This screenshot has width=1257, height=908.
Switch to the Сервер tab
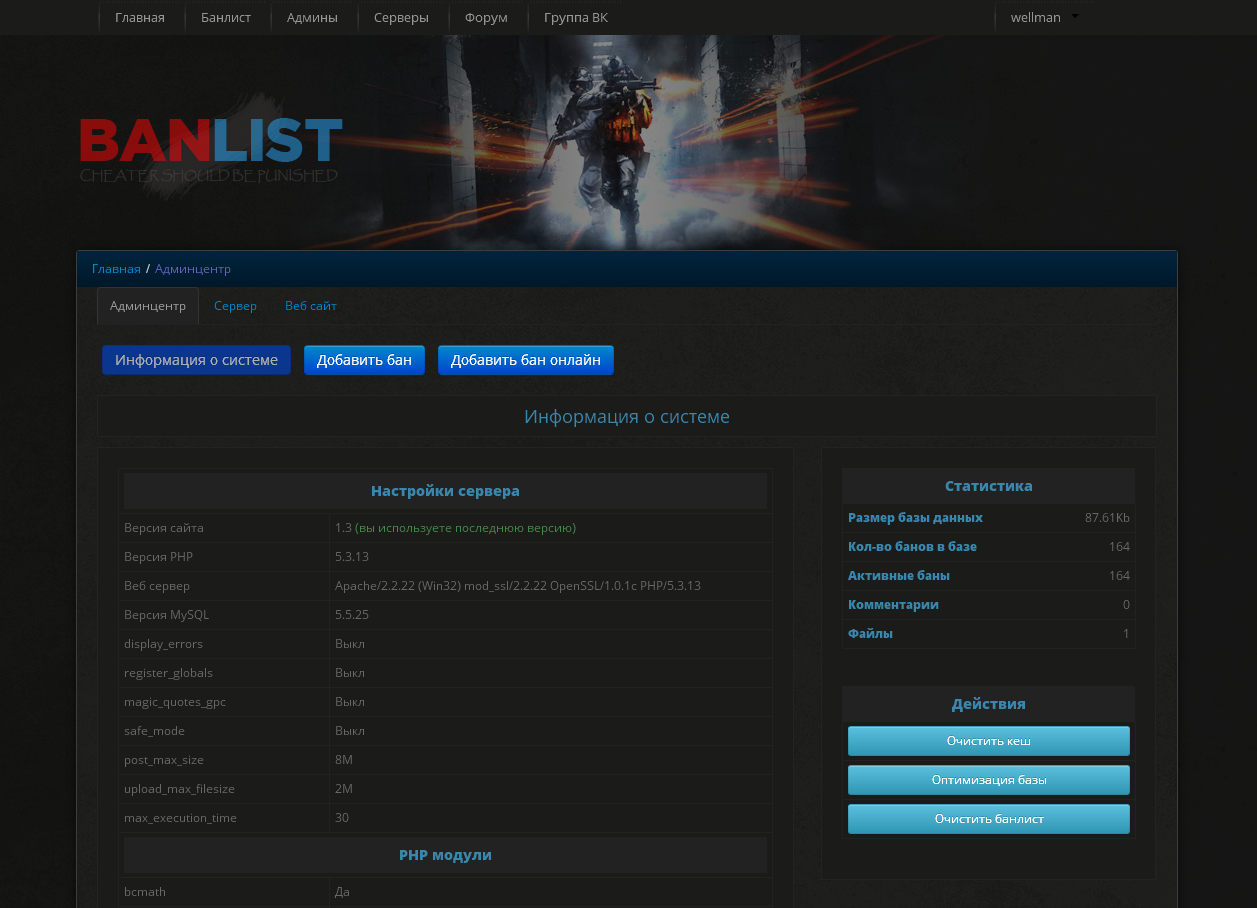235,306
